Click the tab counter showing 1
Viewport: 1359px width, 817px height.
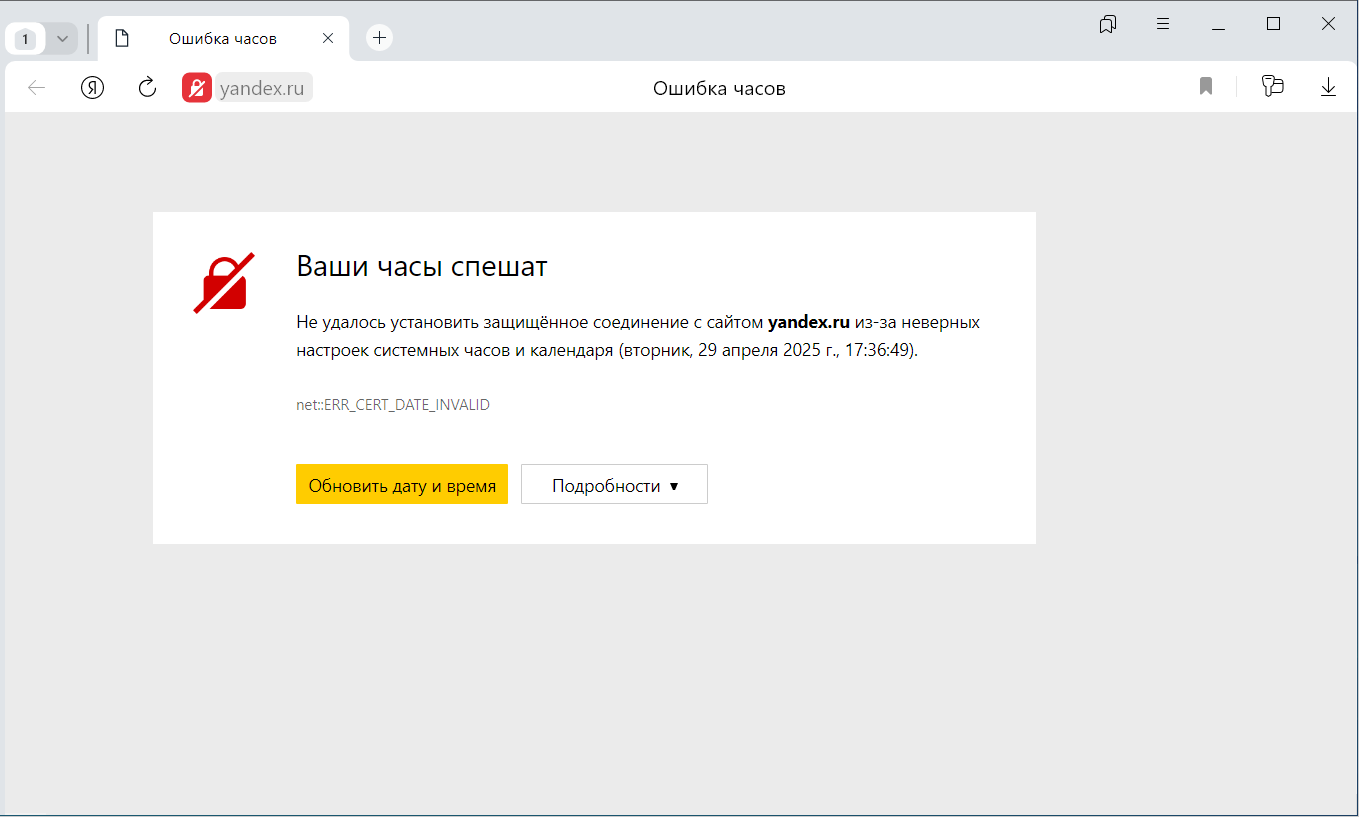26,39
